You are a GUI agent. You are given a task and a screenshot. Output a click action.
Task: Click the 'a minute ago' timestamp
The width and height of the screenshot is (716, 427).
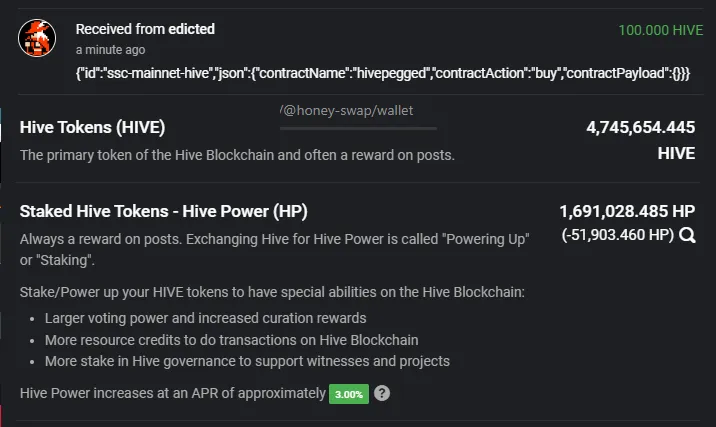pyautogui.click(x=111, y=50)
